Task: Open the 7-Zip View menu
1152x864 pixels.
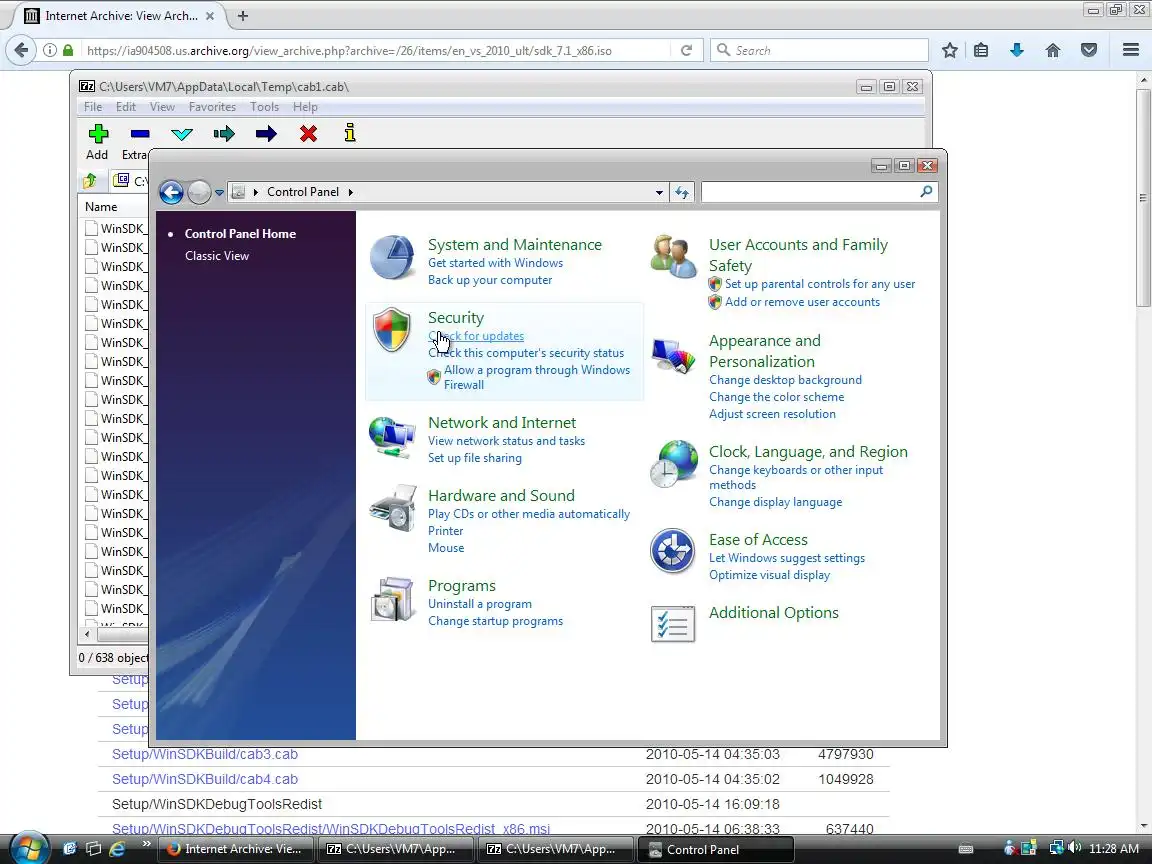Action: [x=162, y=107]
